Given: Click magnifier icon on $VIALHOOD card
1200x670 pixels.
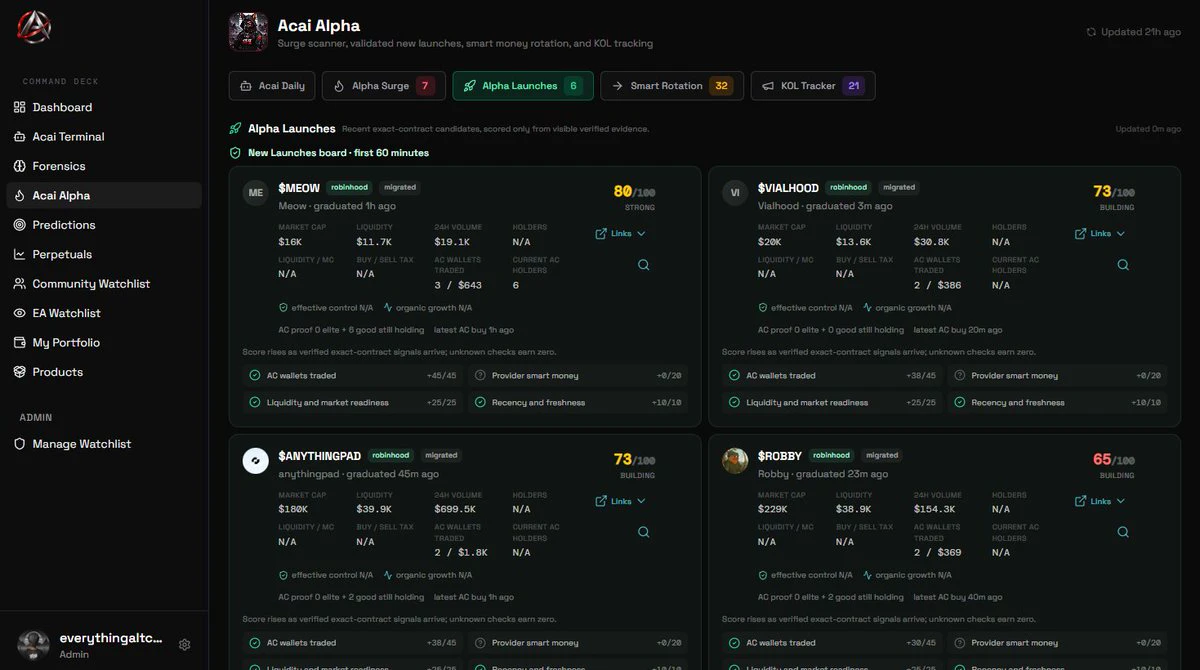Looking at the screenshot, I should coord(1123,265).
